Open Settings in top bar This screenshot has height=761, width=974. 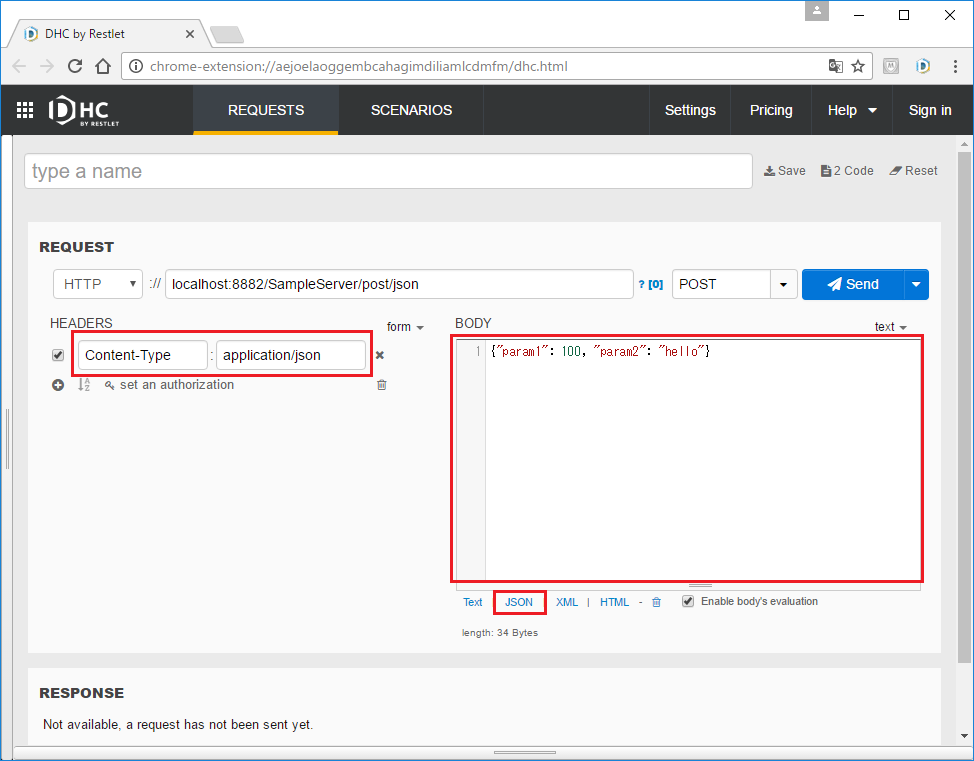pyautogui.click(x=690, y=110)
